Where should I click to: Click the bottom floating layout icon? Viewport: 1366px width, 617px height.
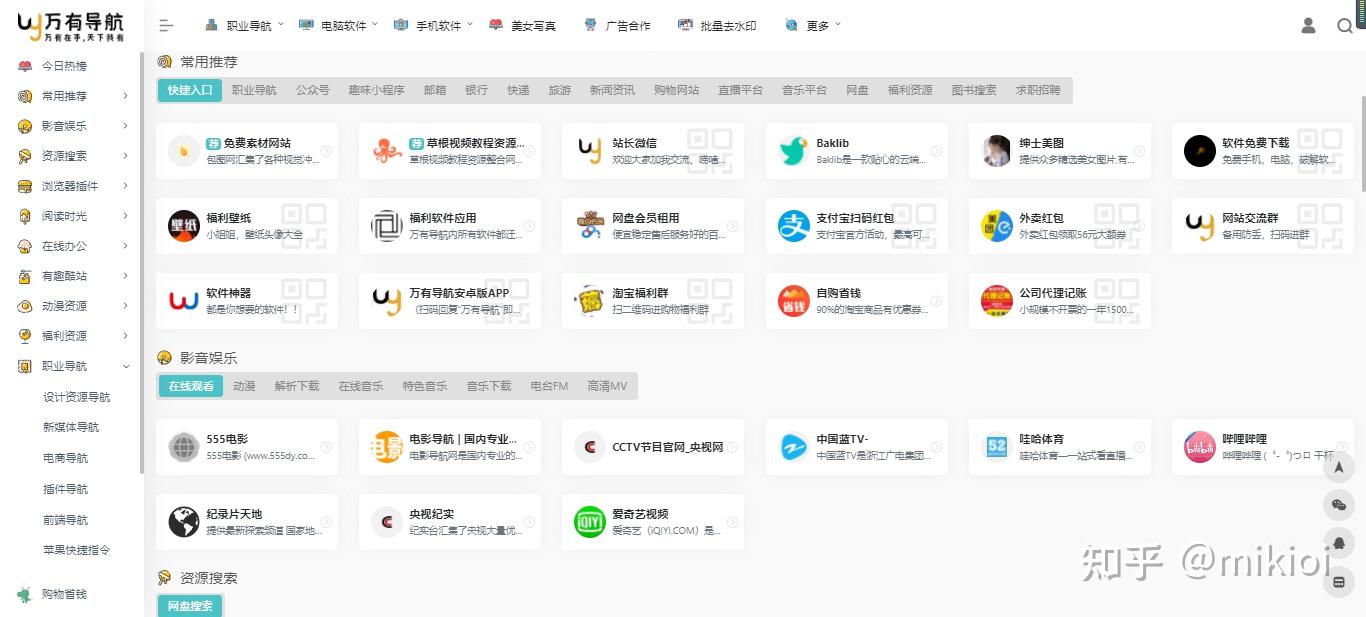pyautogui.click(x=1339, y=582)
